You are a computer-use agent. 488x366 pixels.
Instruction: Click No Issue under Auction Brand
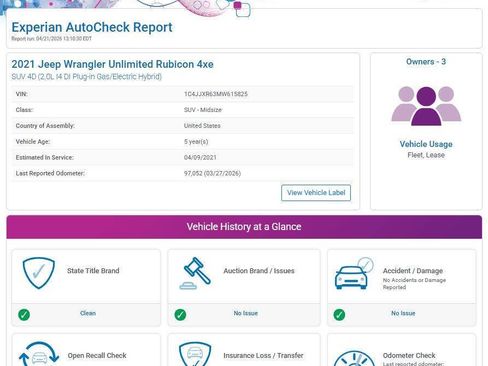pos(246,313)
